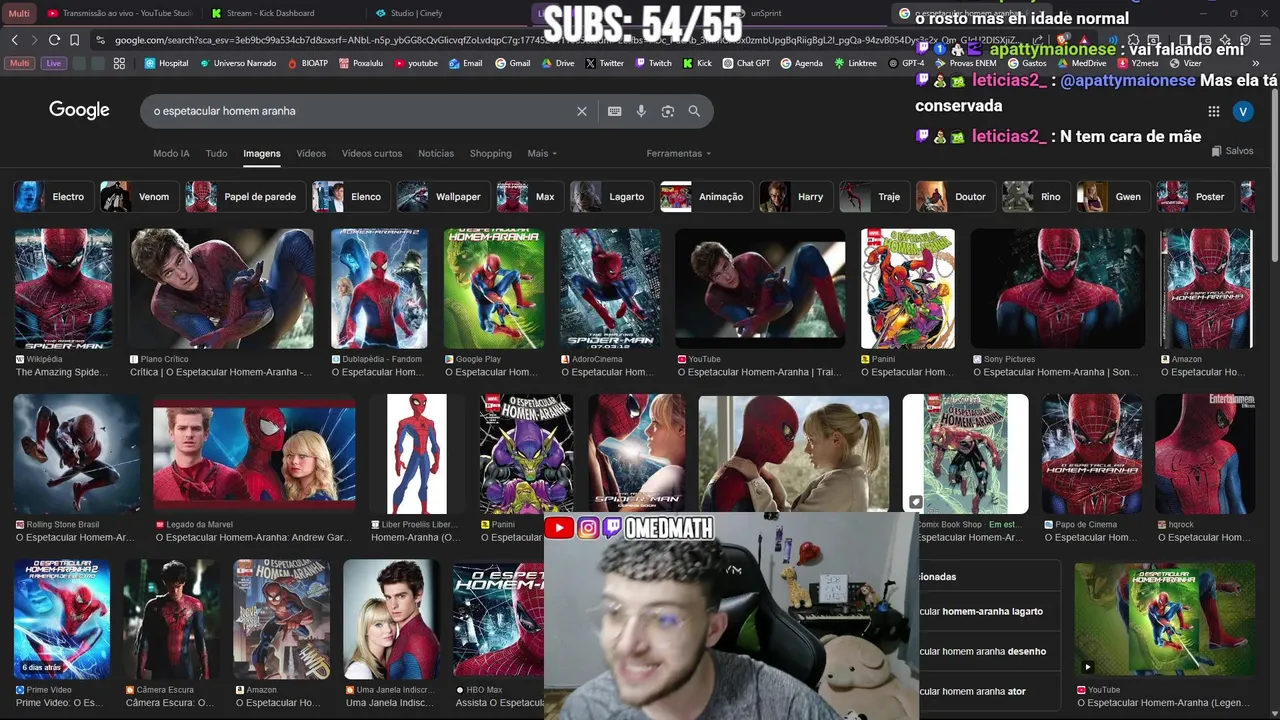Expand the Mais dropdown
This screenshot has height=720, width=1280.
tap(542, 153)
